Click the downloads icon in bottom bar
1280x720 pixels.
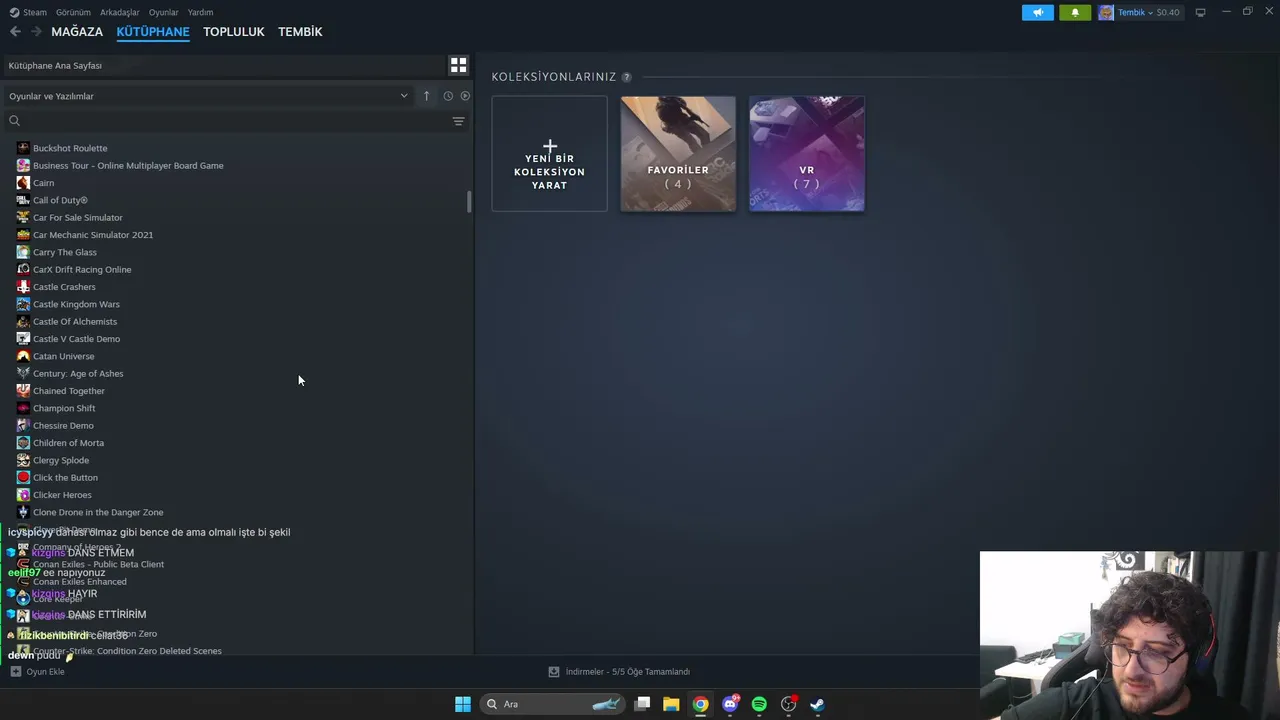tap(554, 672)
